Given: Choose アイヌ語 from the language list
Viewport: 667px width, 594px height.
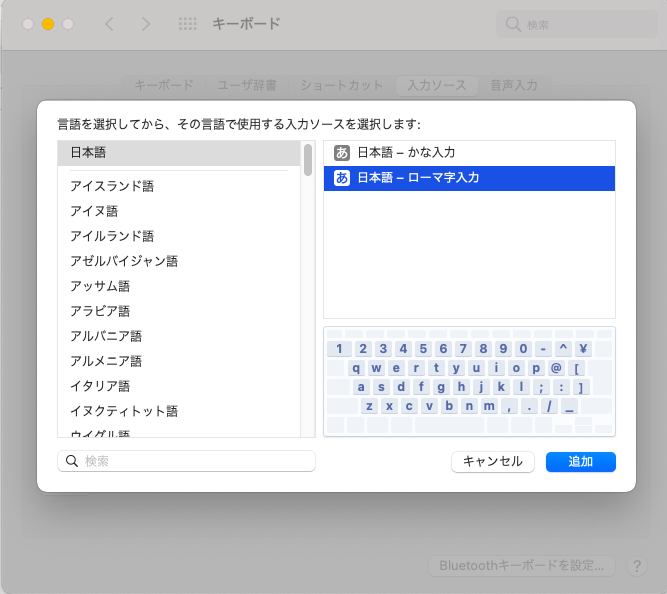Looking at the screenshot, I should coord(179,211).
